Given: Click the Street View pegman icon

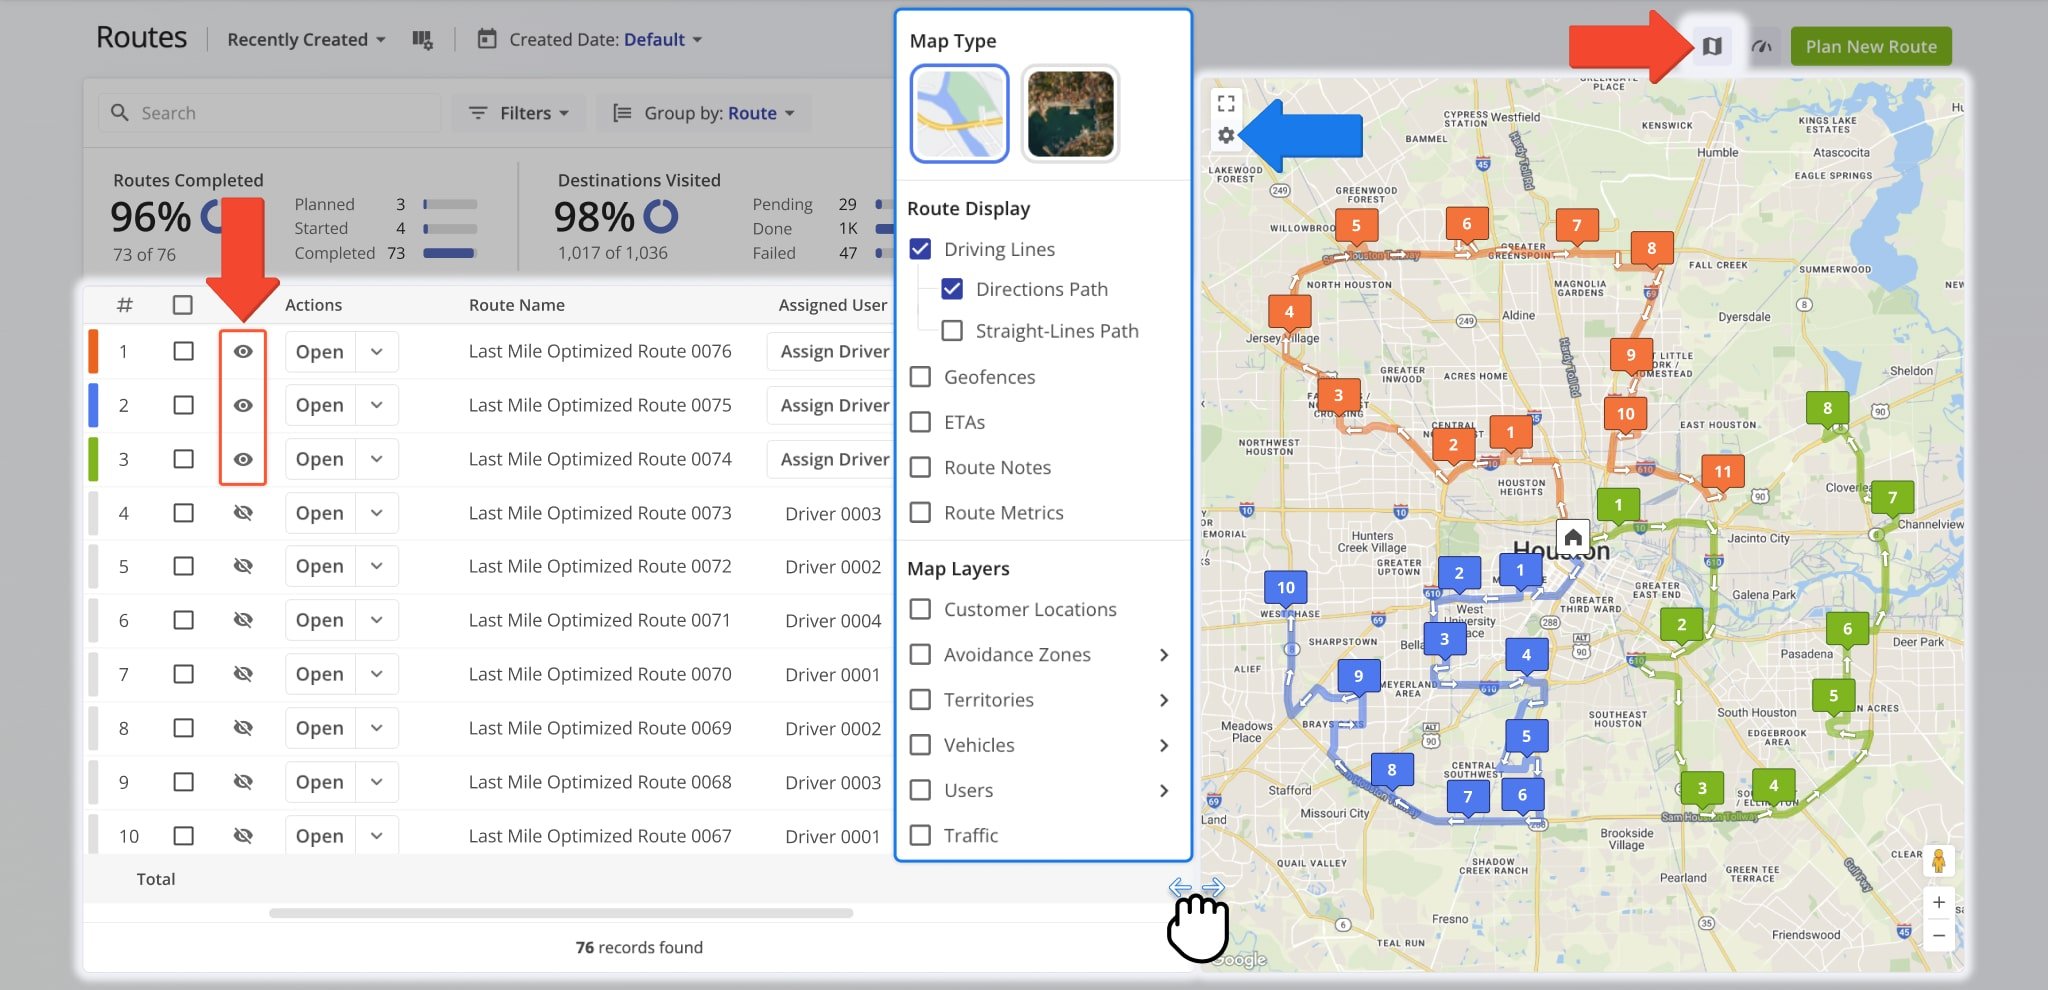Looking at the screenshot, I should coord(1938,861).
